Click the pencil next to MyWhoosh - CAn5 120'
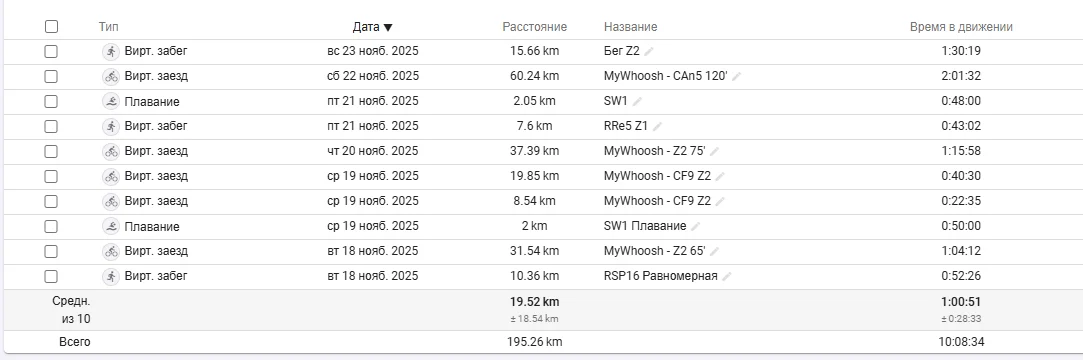The image size is (1083, 360). click(x=736, y=77)
